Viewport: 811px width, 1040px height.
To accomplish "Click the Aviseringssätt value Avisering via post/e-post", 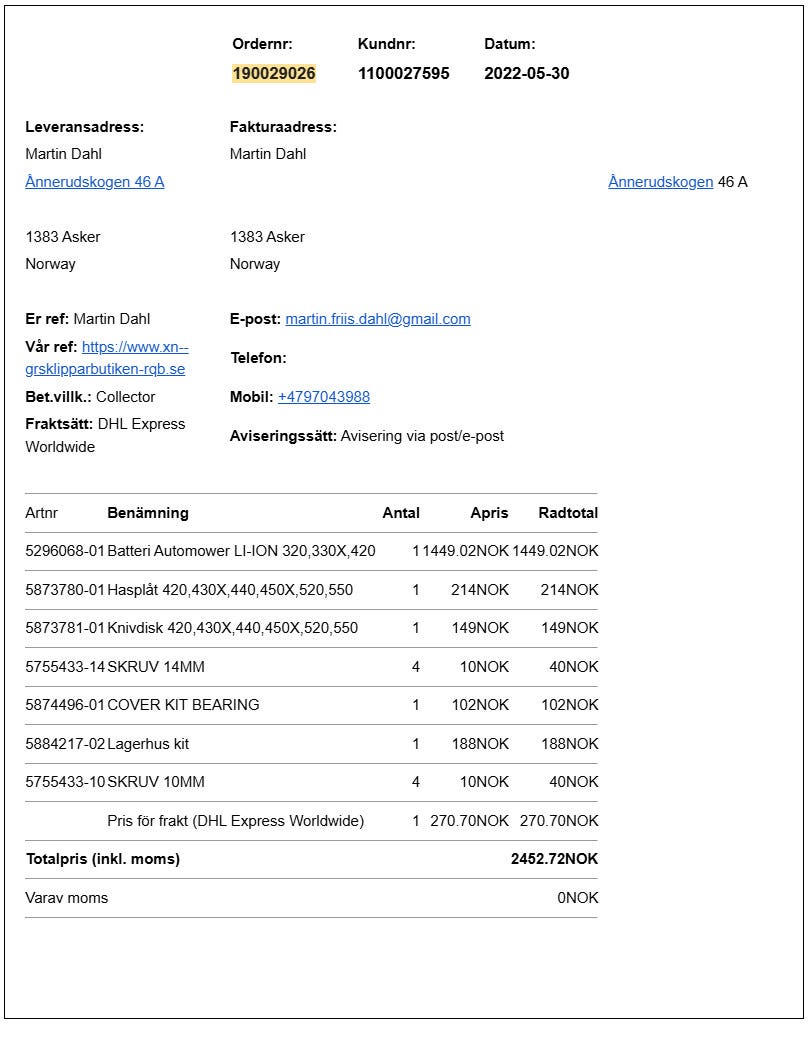I will point(422,436).
